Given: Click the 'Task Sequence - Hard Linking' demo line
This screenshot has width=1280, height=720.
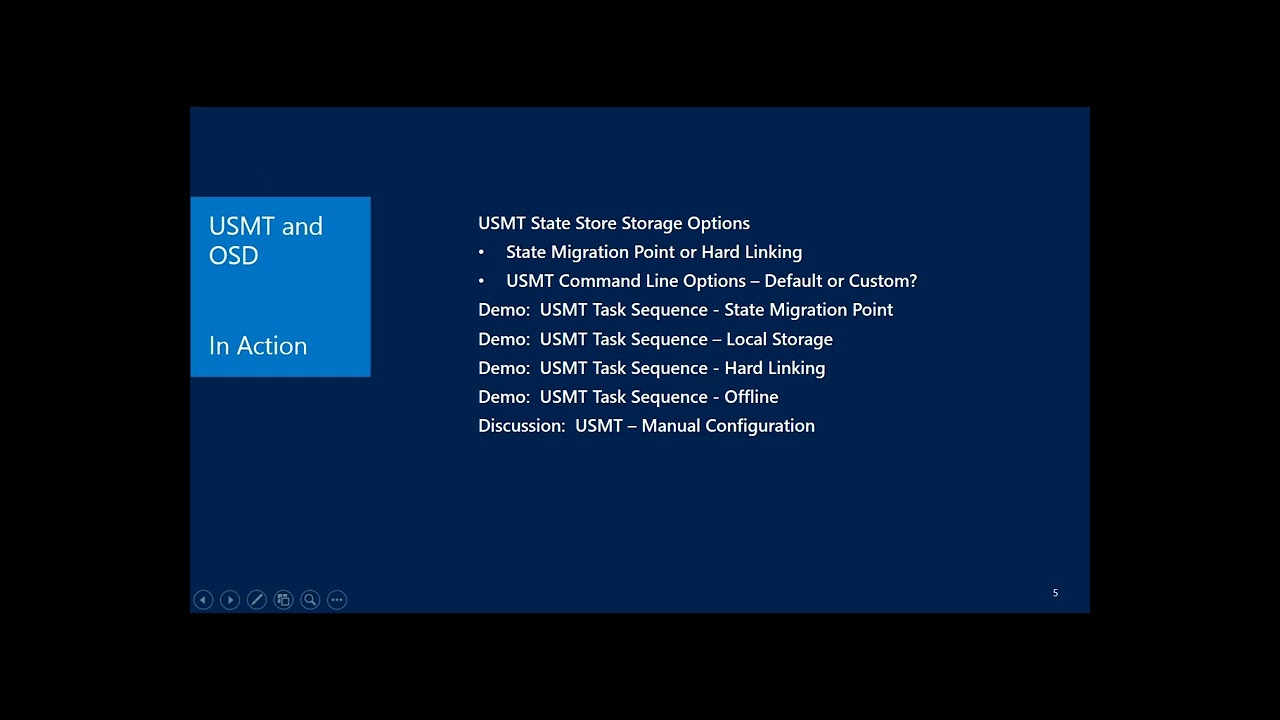Looking at the screenshot, I should coord(652,368).
